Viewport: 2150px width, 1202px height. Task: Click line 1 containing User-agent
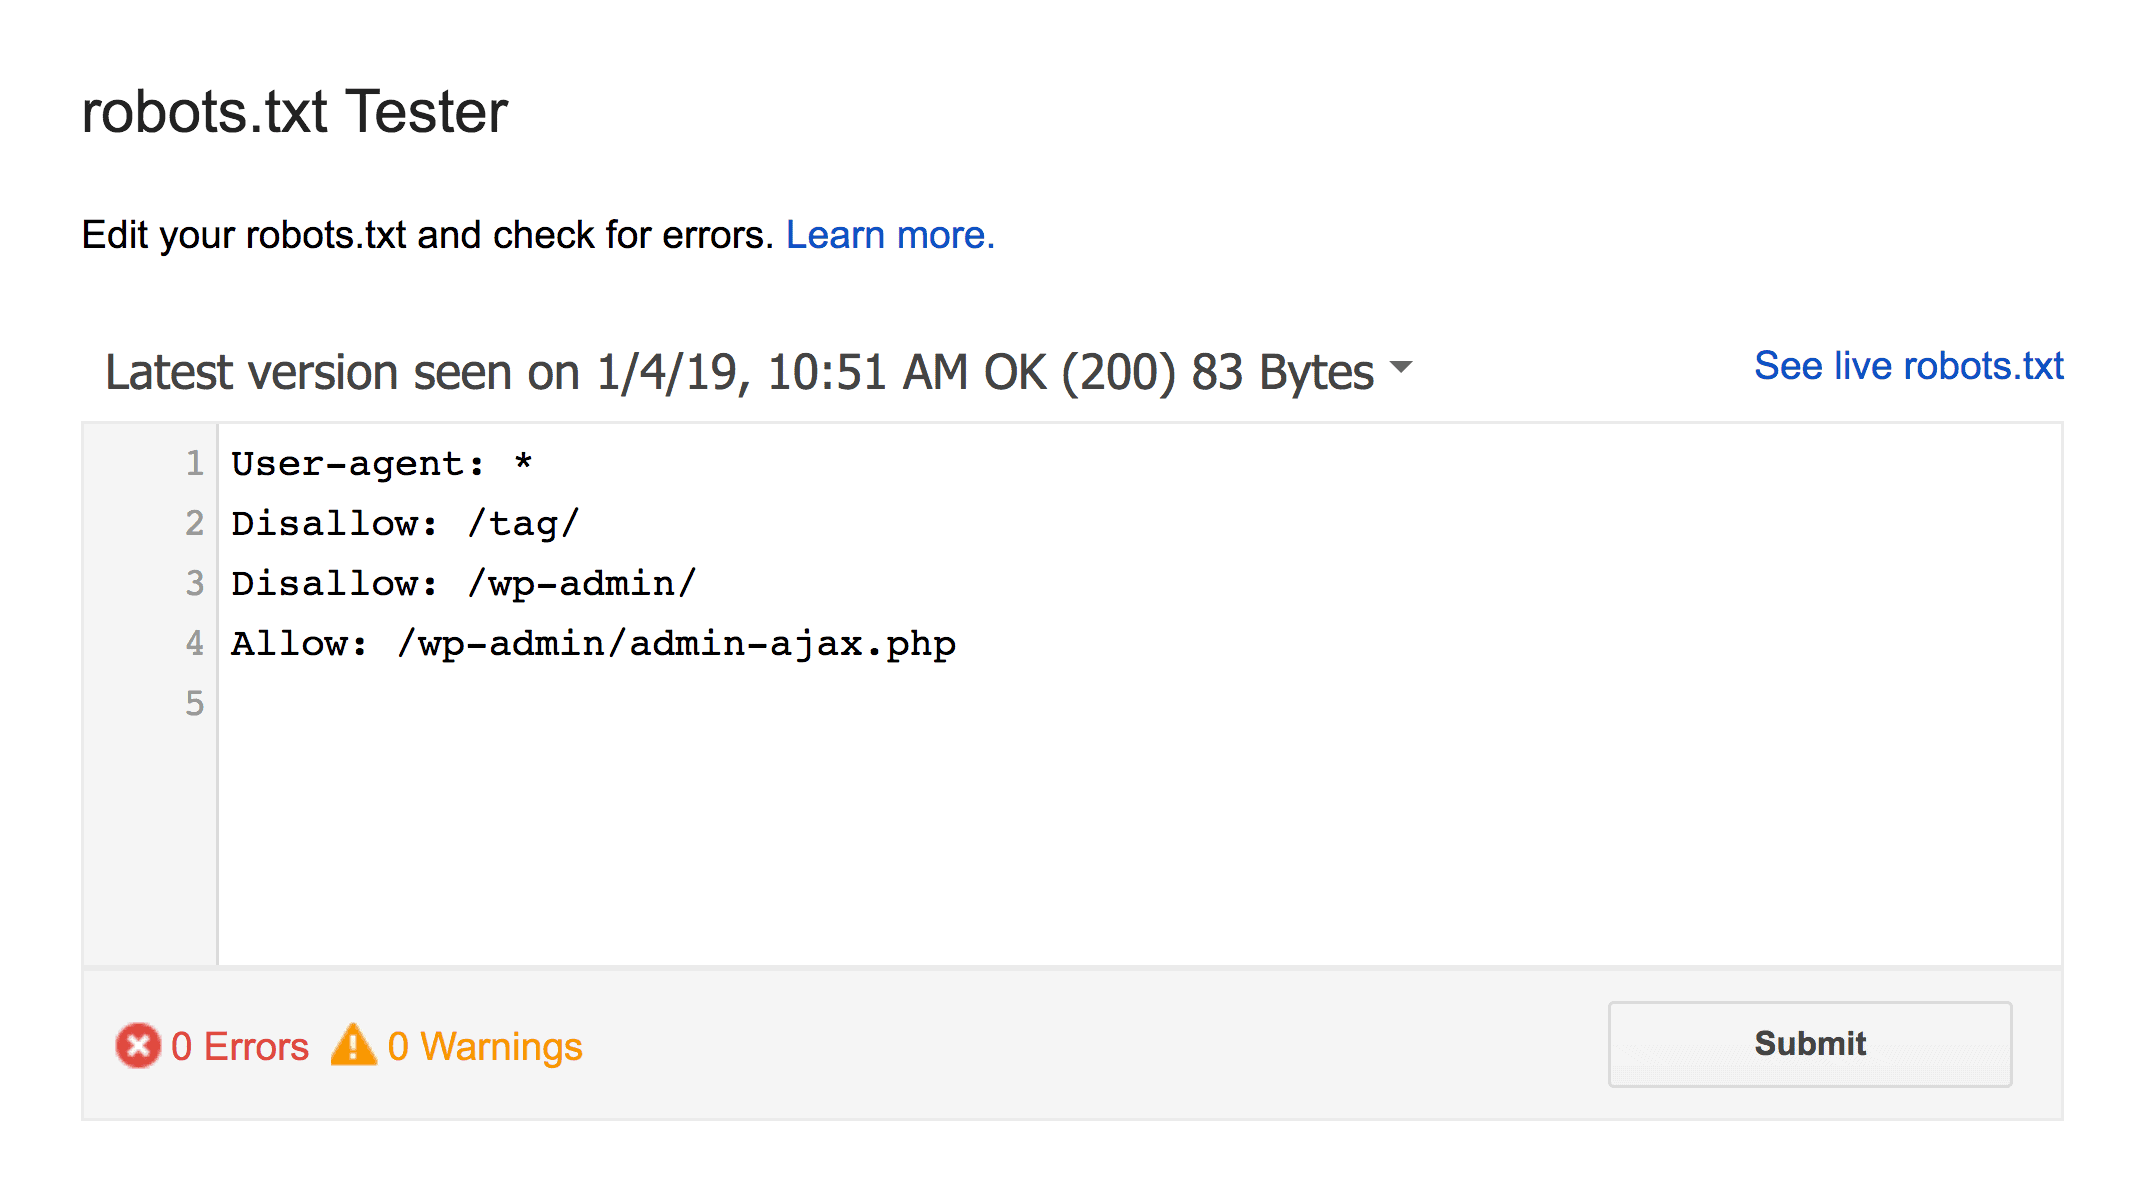383,462
